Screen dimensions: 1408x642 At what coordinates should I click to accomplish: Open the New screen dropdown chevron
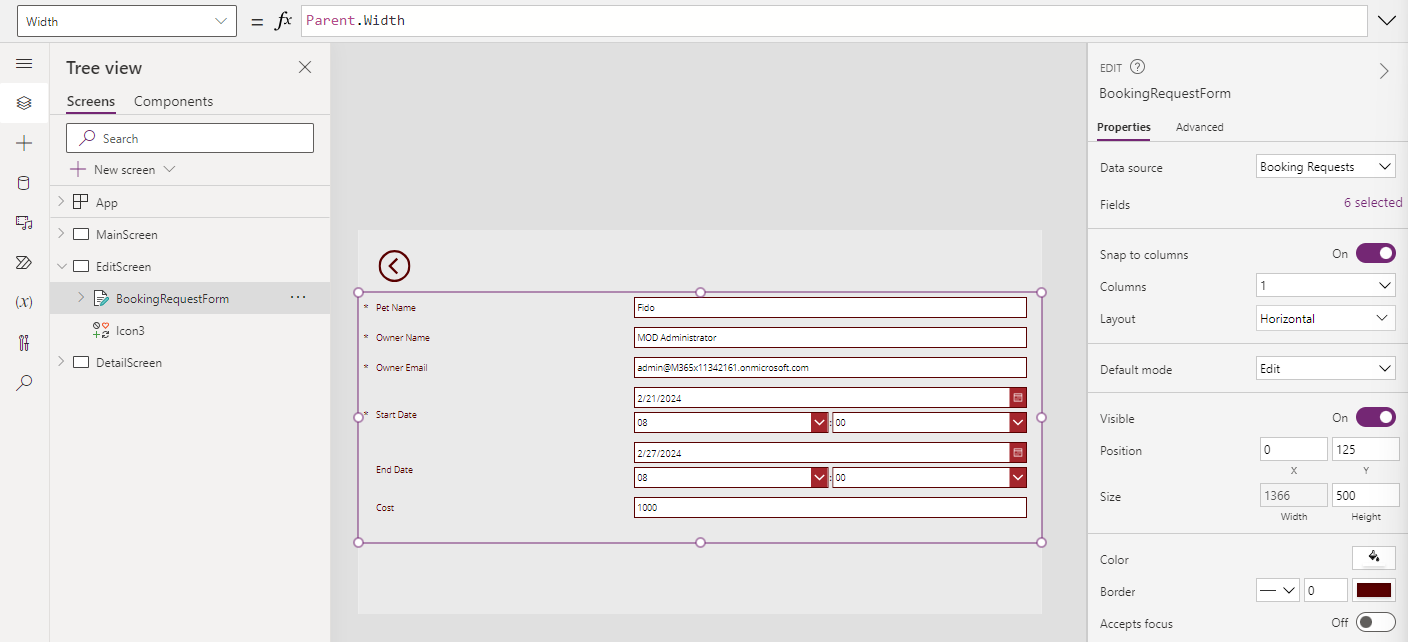[x=169, y=169]
